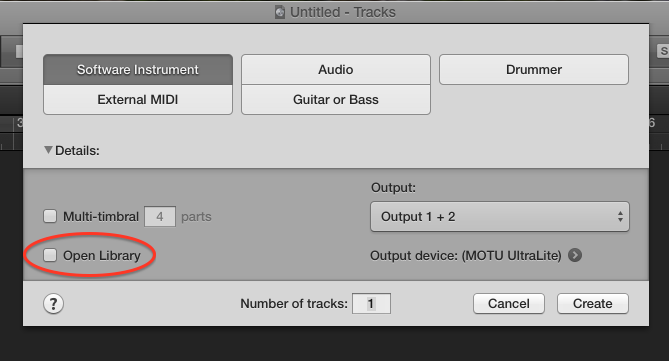The height and width of the screenshot is (361, 669).
Task: Click the document icon in title bar
Action: tap(280, 12)
